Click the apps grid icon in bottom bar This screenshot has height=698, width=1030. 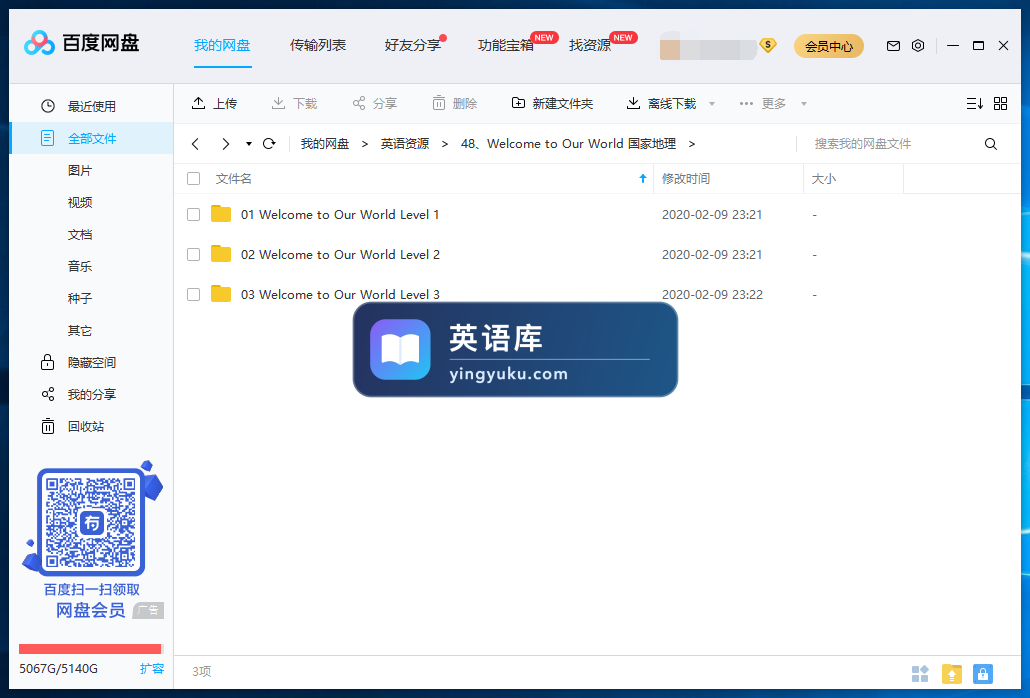point(920,674)
